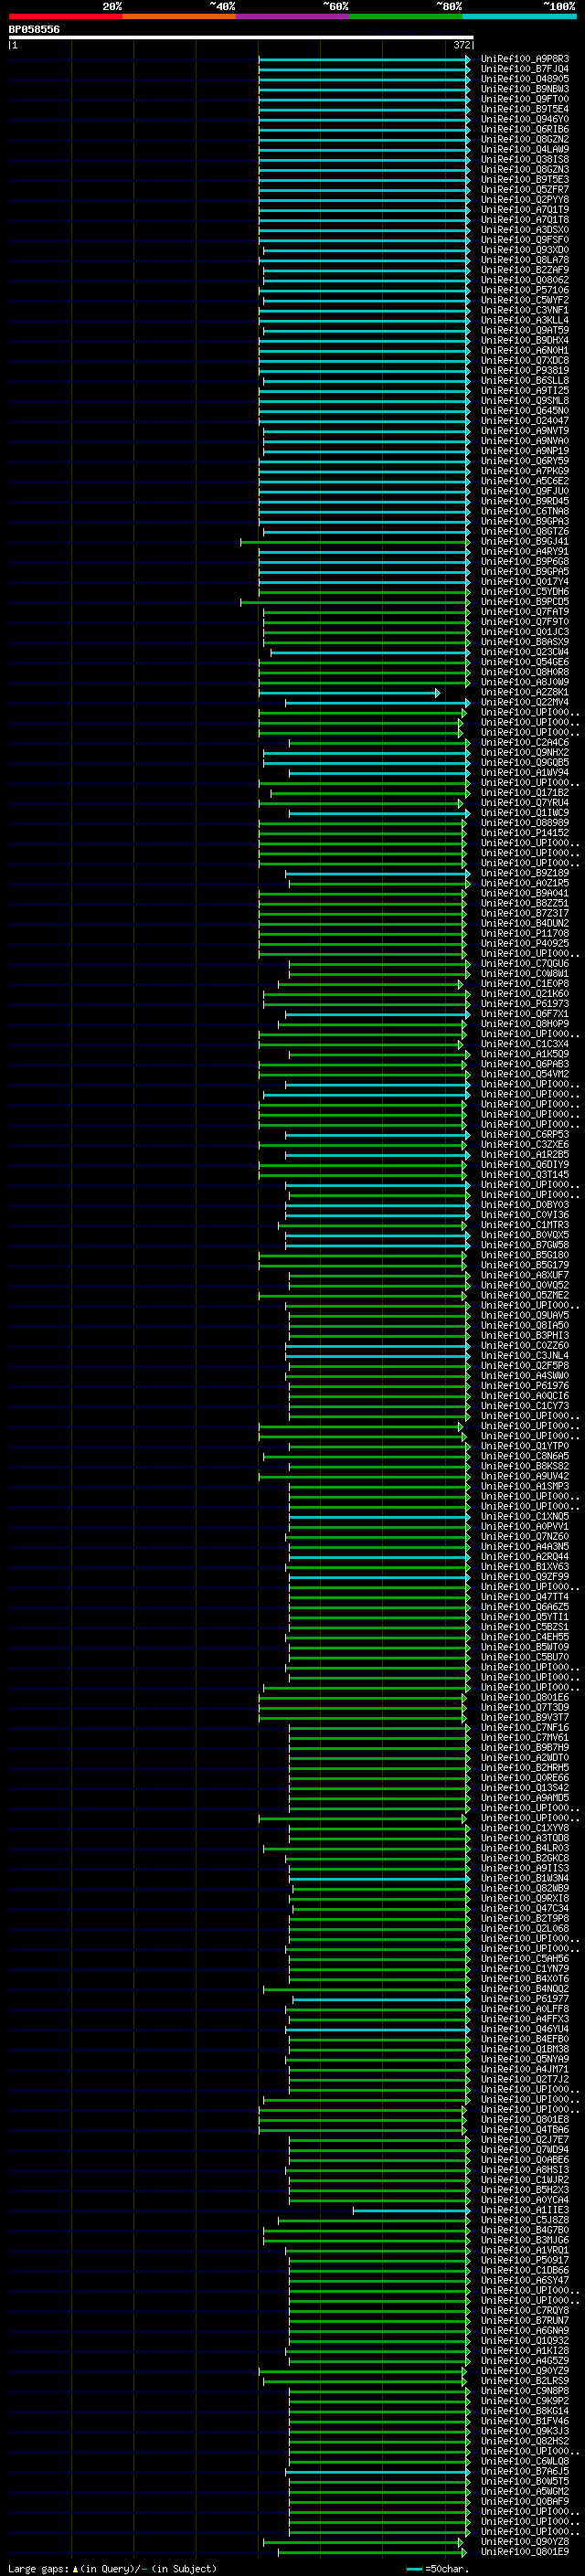Select the UniRef100_P14152 entry

point(524,833)
